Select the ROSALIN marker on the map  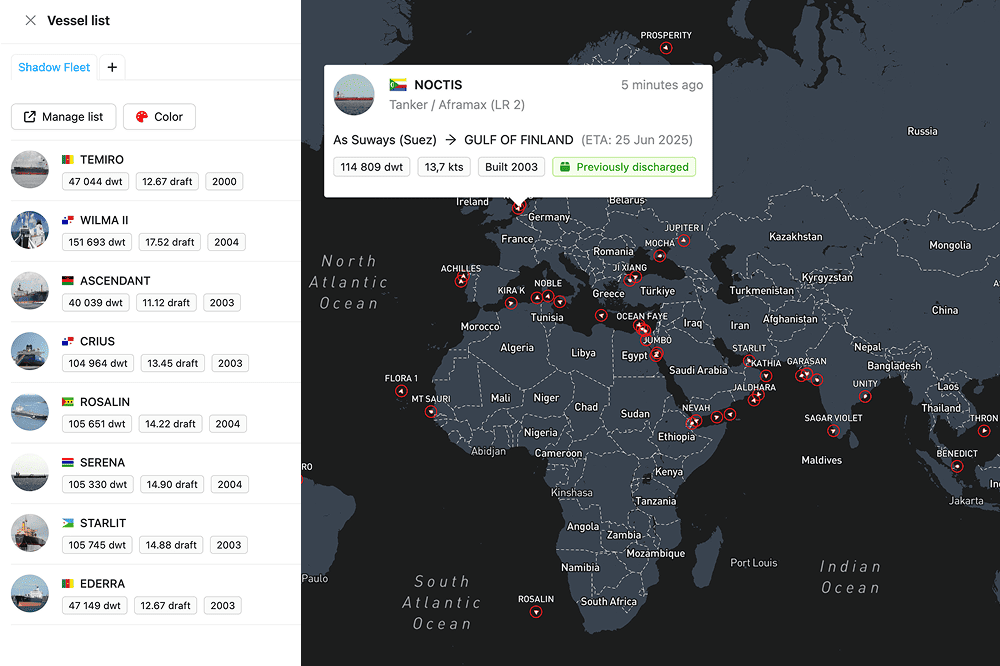tap(536, 612)
